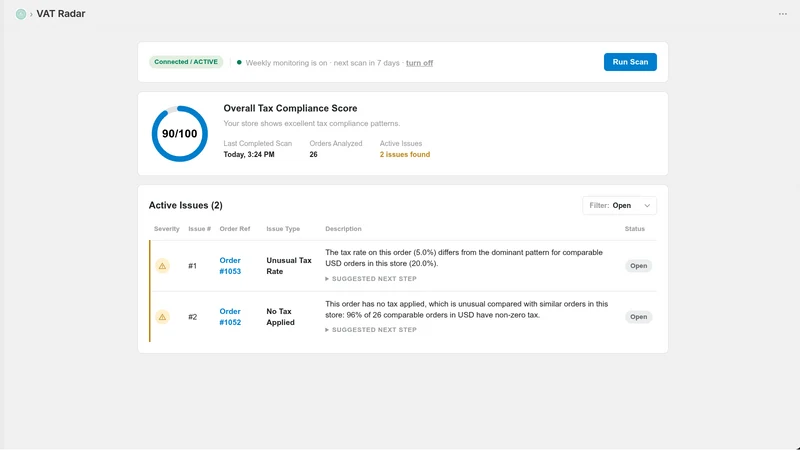Click the Description column header
800x450 pixels.
(x=343, y=229)
